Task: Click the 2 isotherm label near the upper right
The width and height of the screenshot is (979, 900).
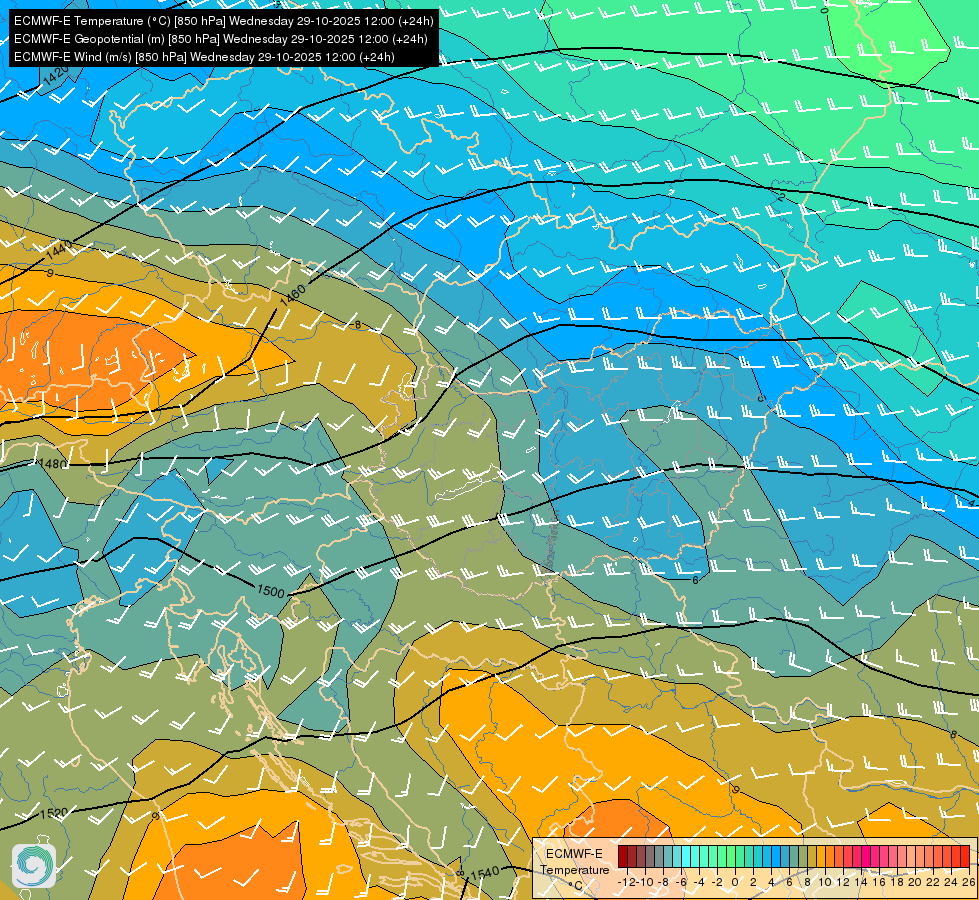Action: (782, 197)
